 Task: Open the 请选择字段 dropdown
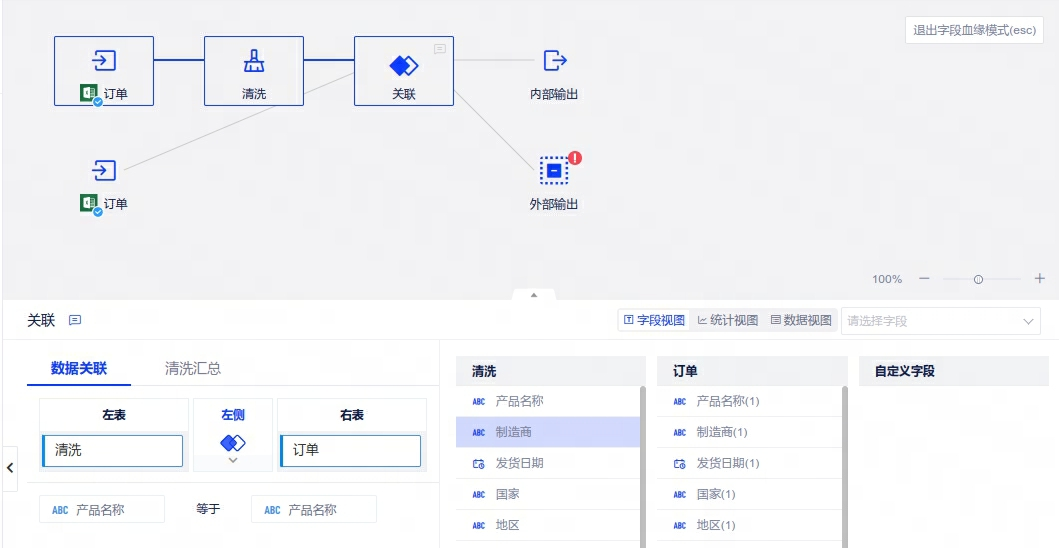click(940, 321)
